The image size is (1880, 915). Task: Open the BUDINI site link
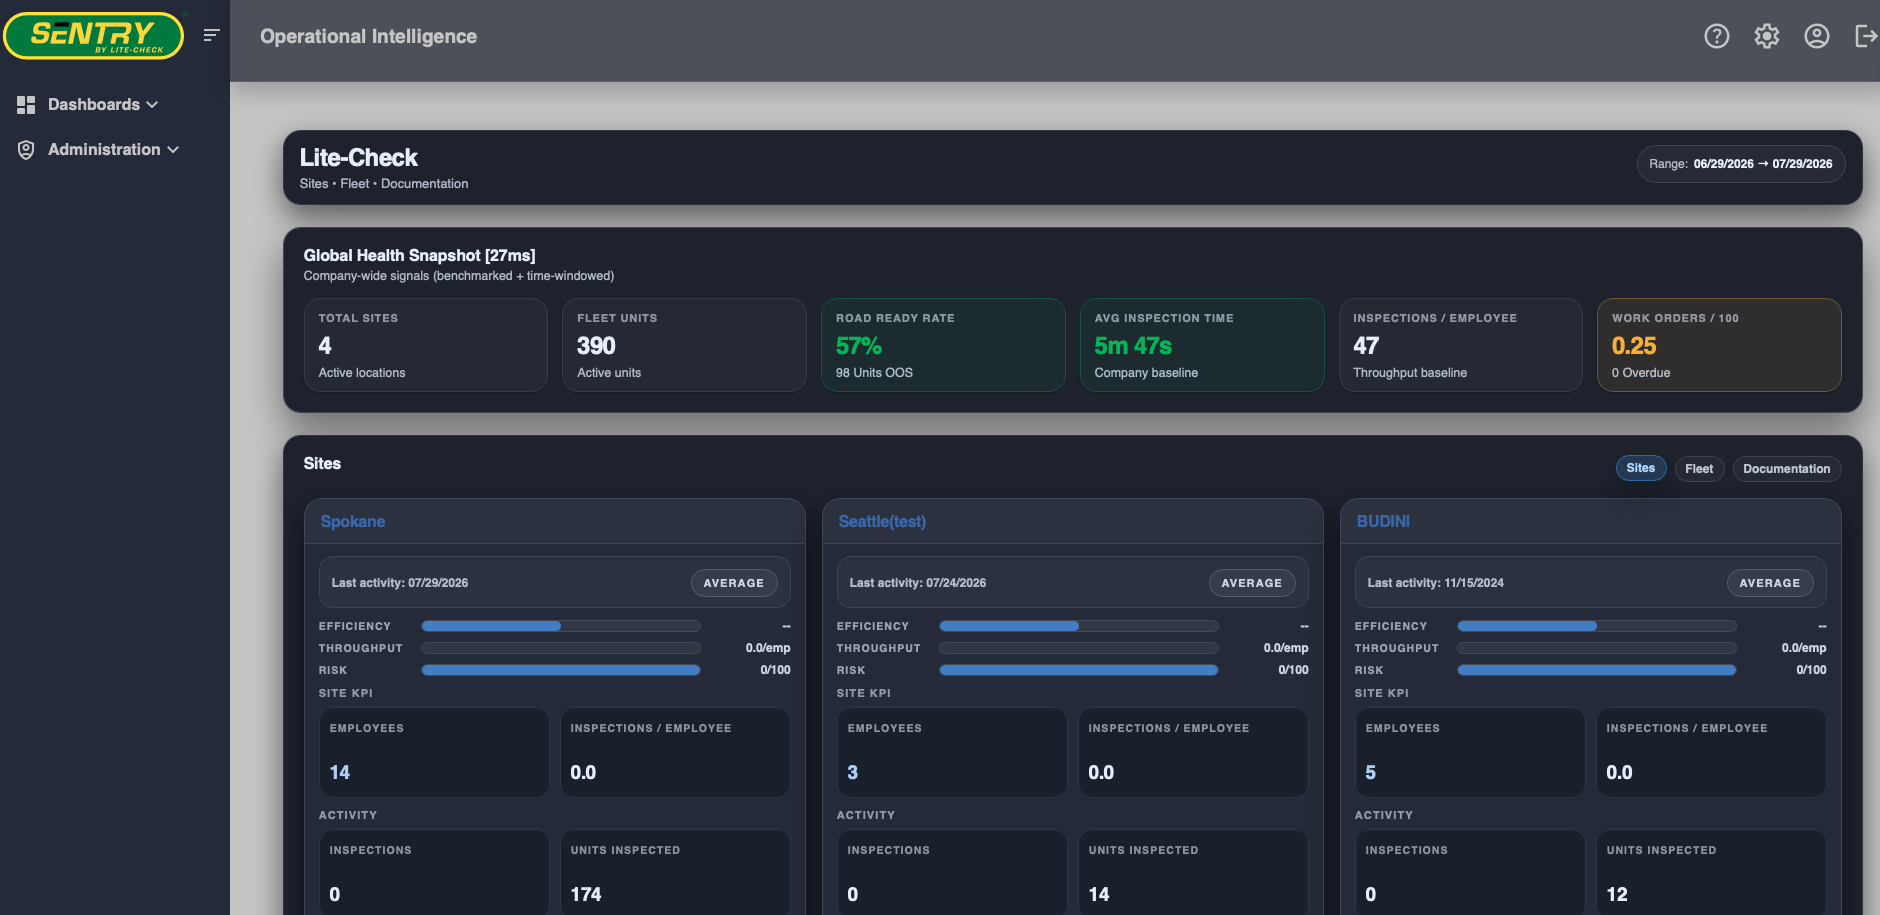(x=1383, y=522)
